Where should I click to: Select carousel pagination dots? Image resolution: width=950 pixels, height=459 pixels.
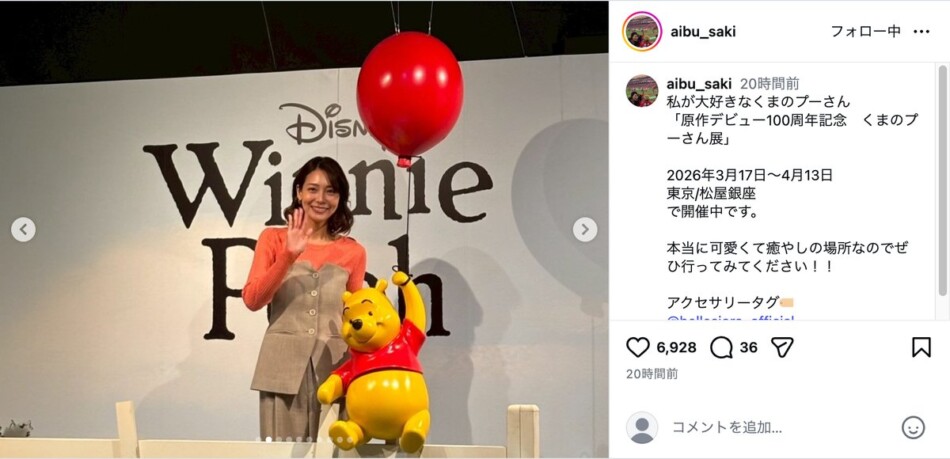pos(304,440)
